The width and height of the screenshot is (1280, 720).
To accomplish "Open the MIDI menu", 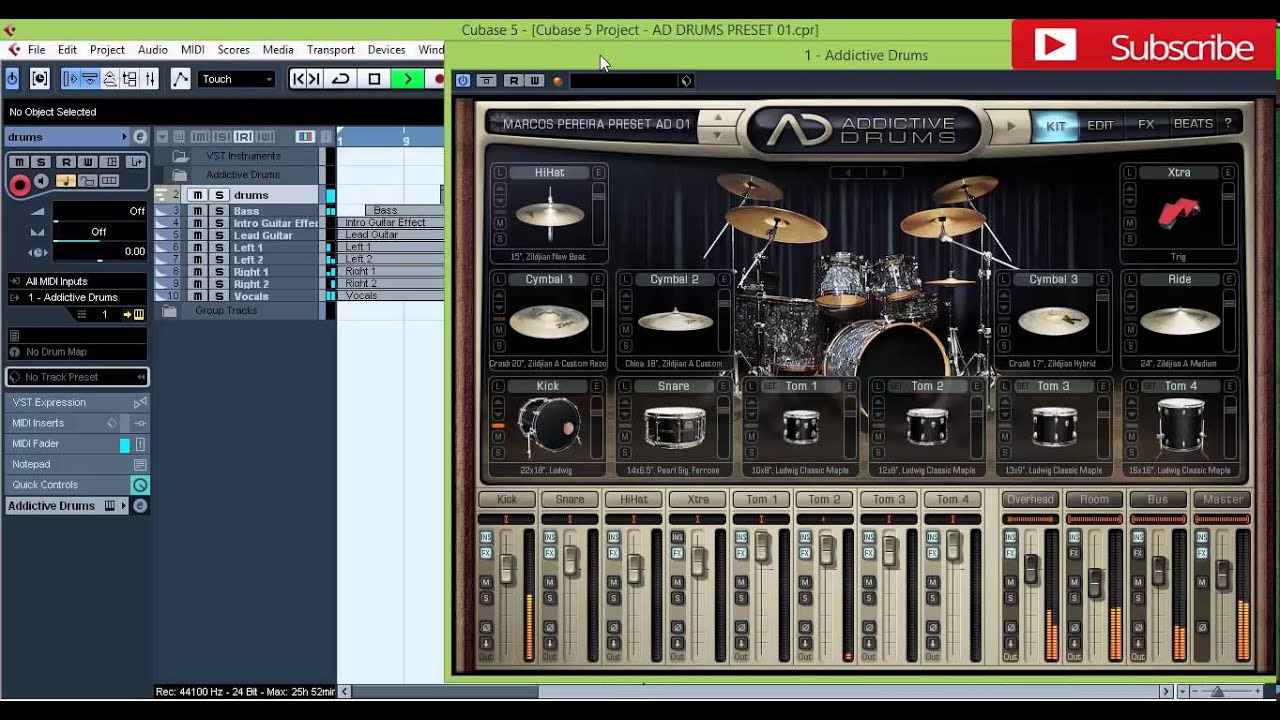I will [x=192, y=50].
